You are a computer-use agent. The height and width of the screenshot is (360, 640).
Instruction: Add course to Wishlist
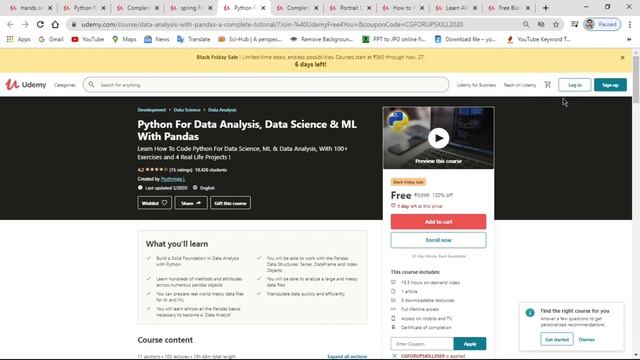pos(155,203)
